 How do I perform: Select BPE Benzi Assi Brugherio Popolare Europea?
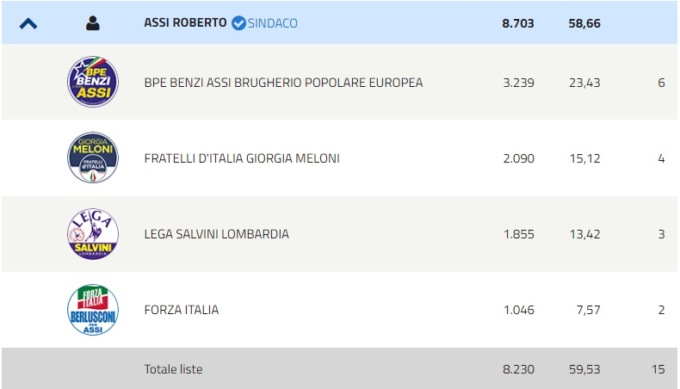pos(283,82)
